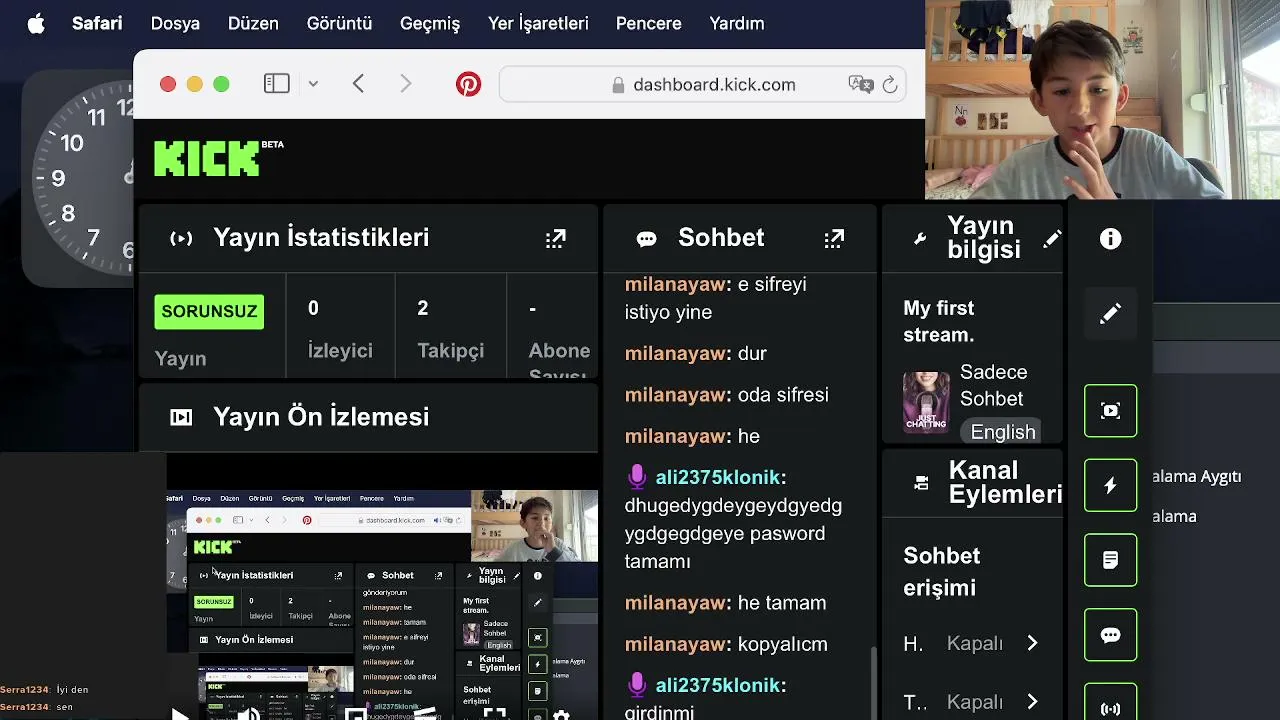Click milanayaw in the "kopyalıcm" message
The width and height of the screenshot is (1280, 720).
coord(676,645)
